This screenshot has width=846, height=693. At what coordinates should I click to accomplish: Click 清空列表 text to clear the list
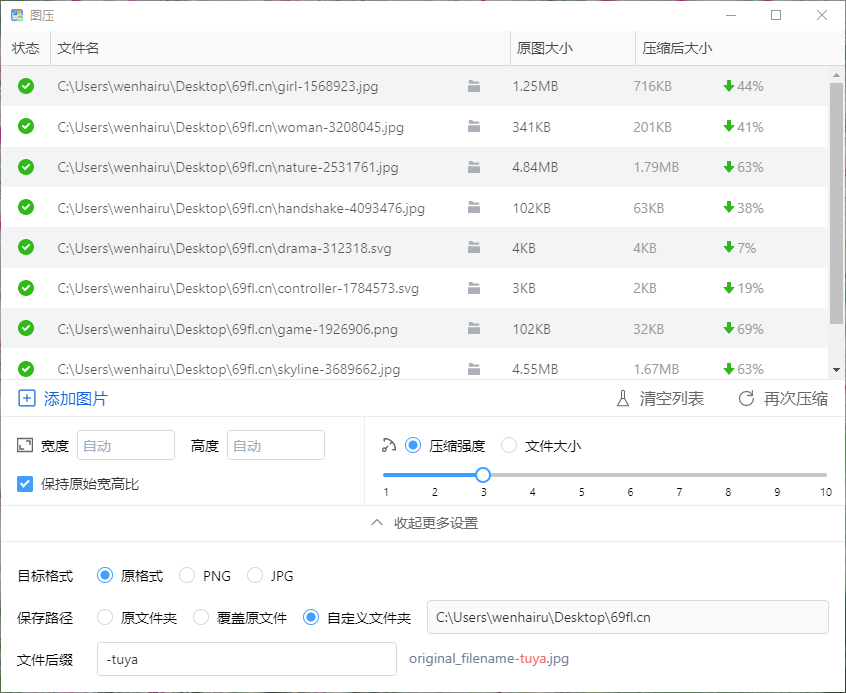(x=672, y=398)
